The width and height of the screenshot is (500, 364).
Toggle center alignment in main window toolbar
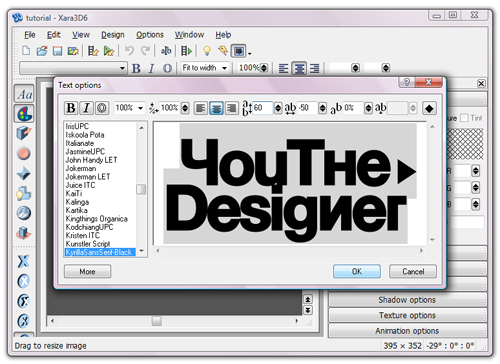pos(299,68)
